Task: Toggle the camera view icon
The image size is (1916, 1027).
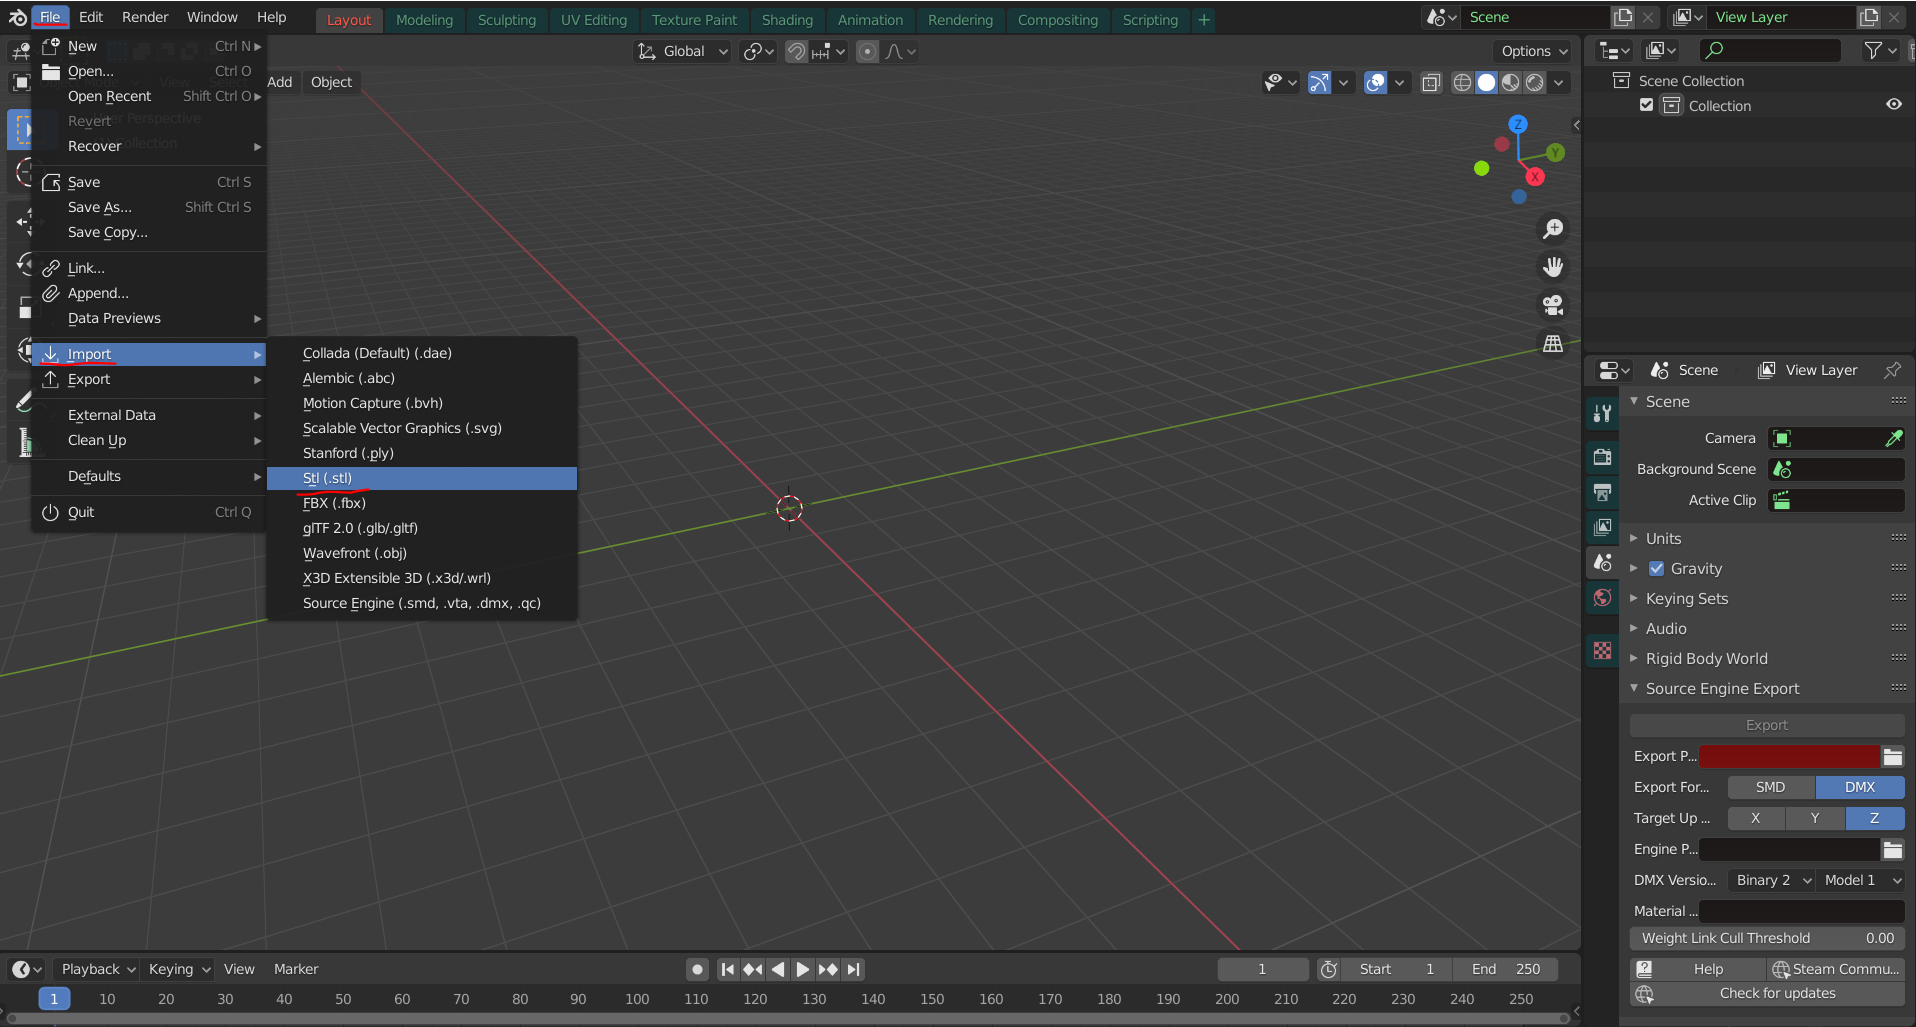Action: [1553, 305]
